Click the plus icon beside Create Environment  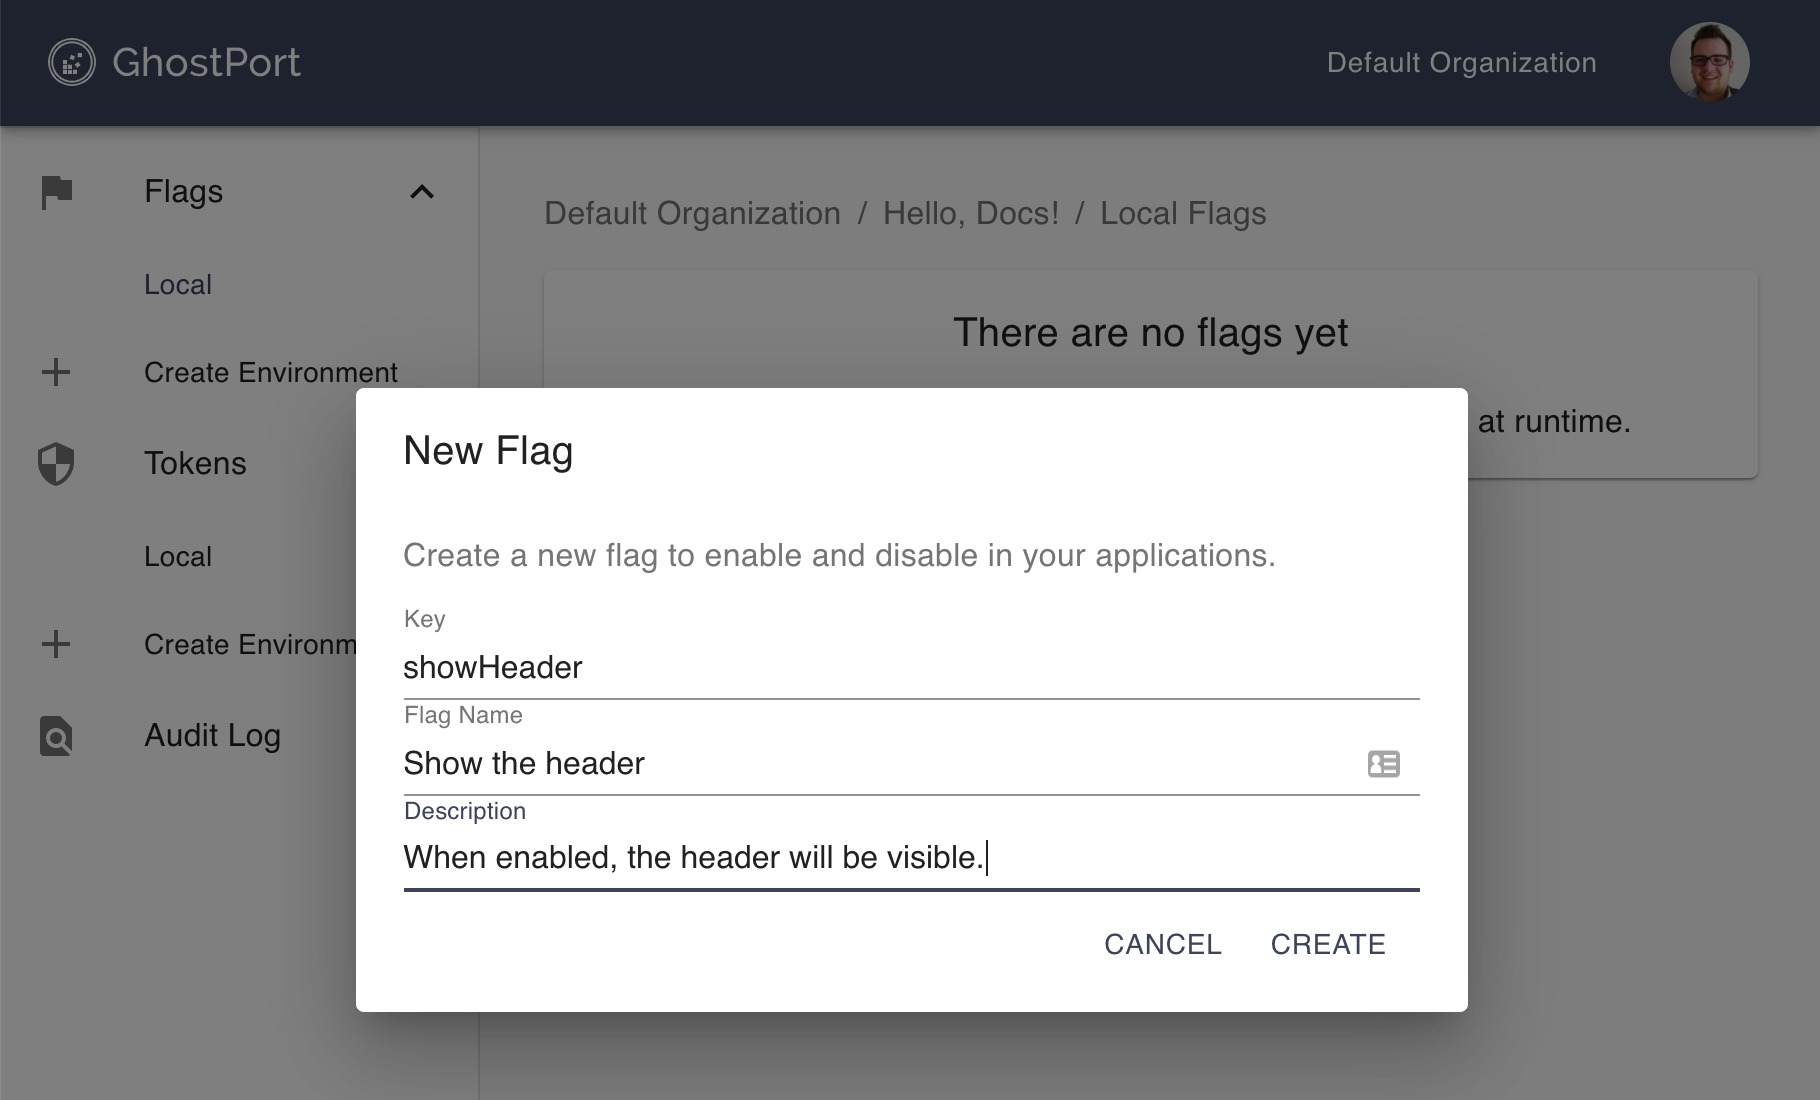[x=56, y=372]
